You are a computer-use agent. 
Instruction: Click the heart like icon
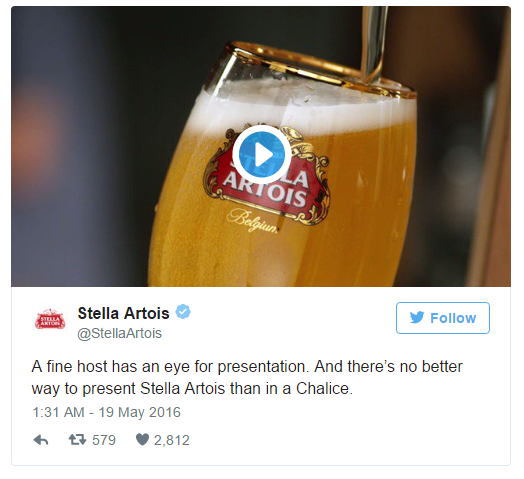point(142,440)
